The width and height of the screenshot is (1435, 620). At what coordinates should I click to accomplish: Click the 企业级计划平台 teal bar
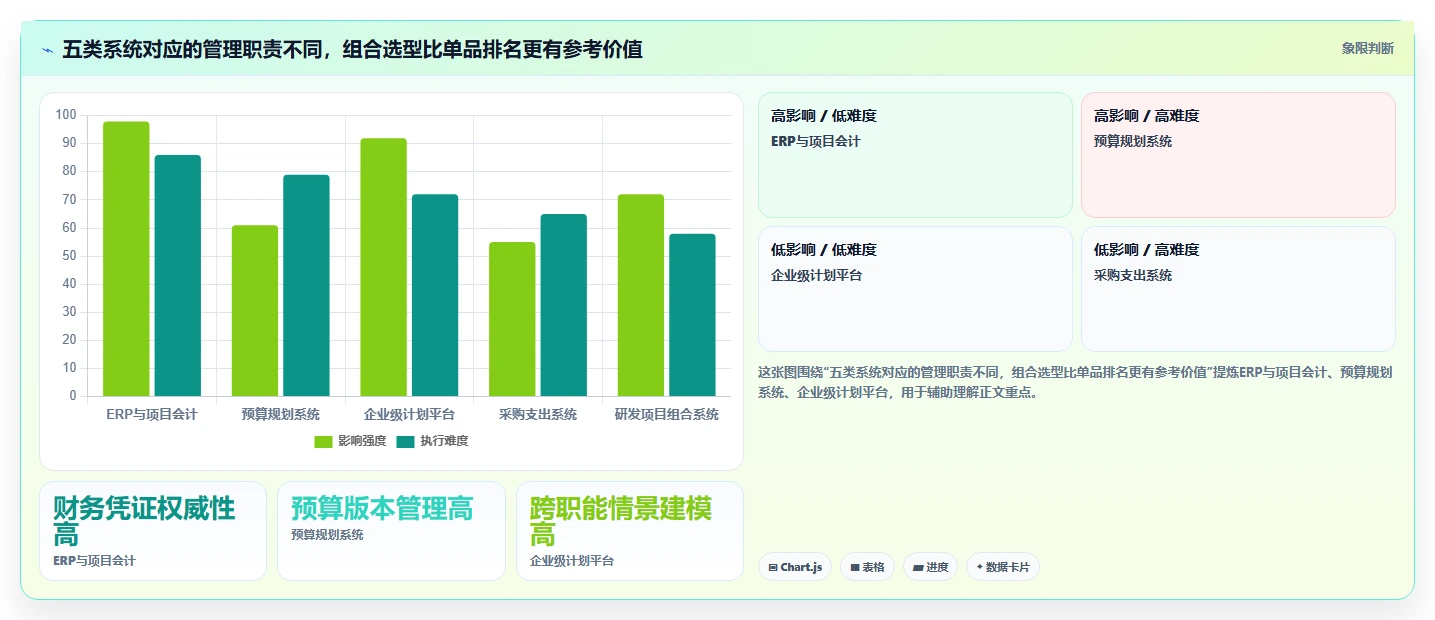pos(435,296)
